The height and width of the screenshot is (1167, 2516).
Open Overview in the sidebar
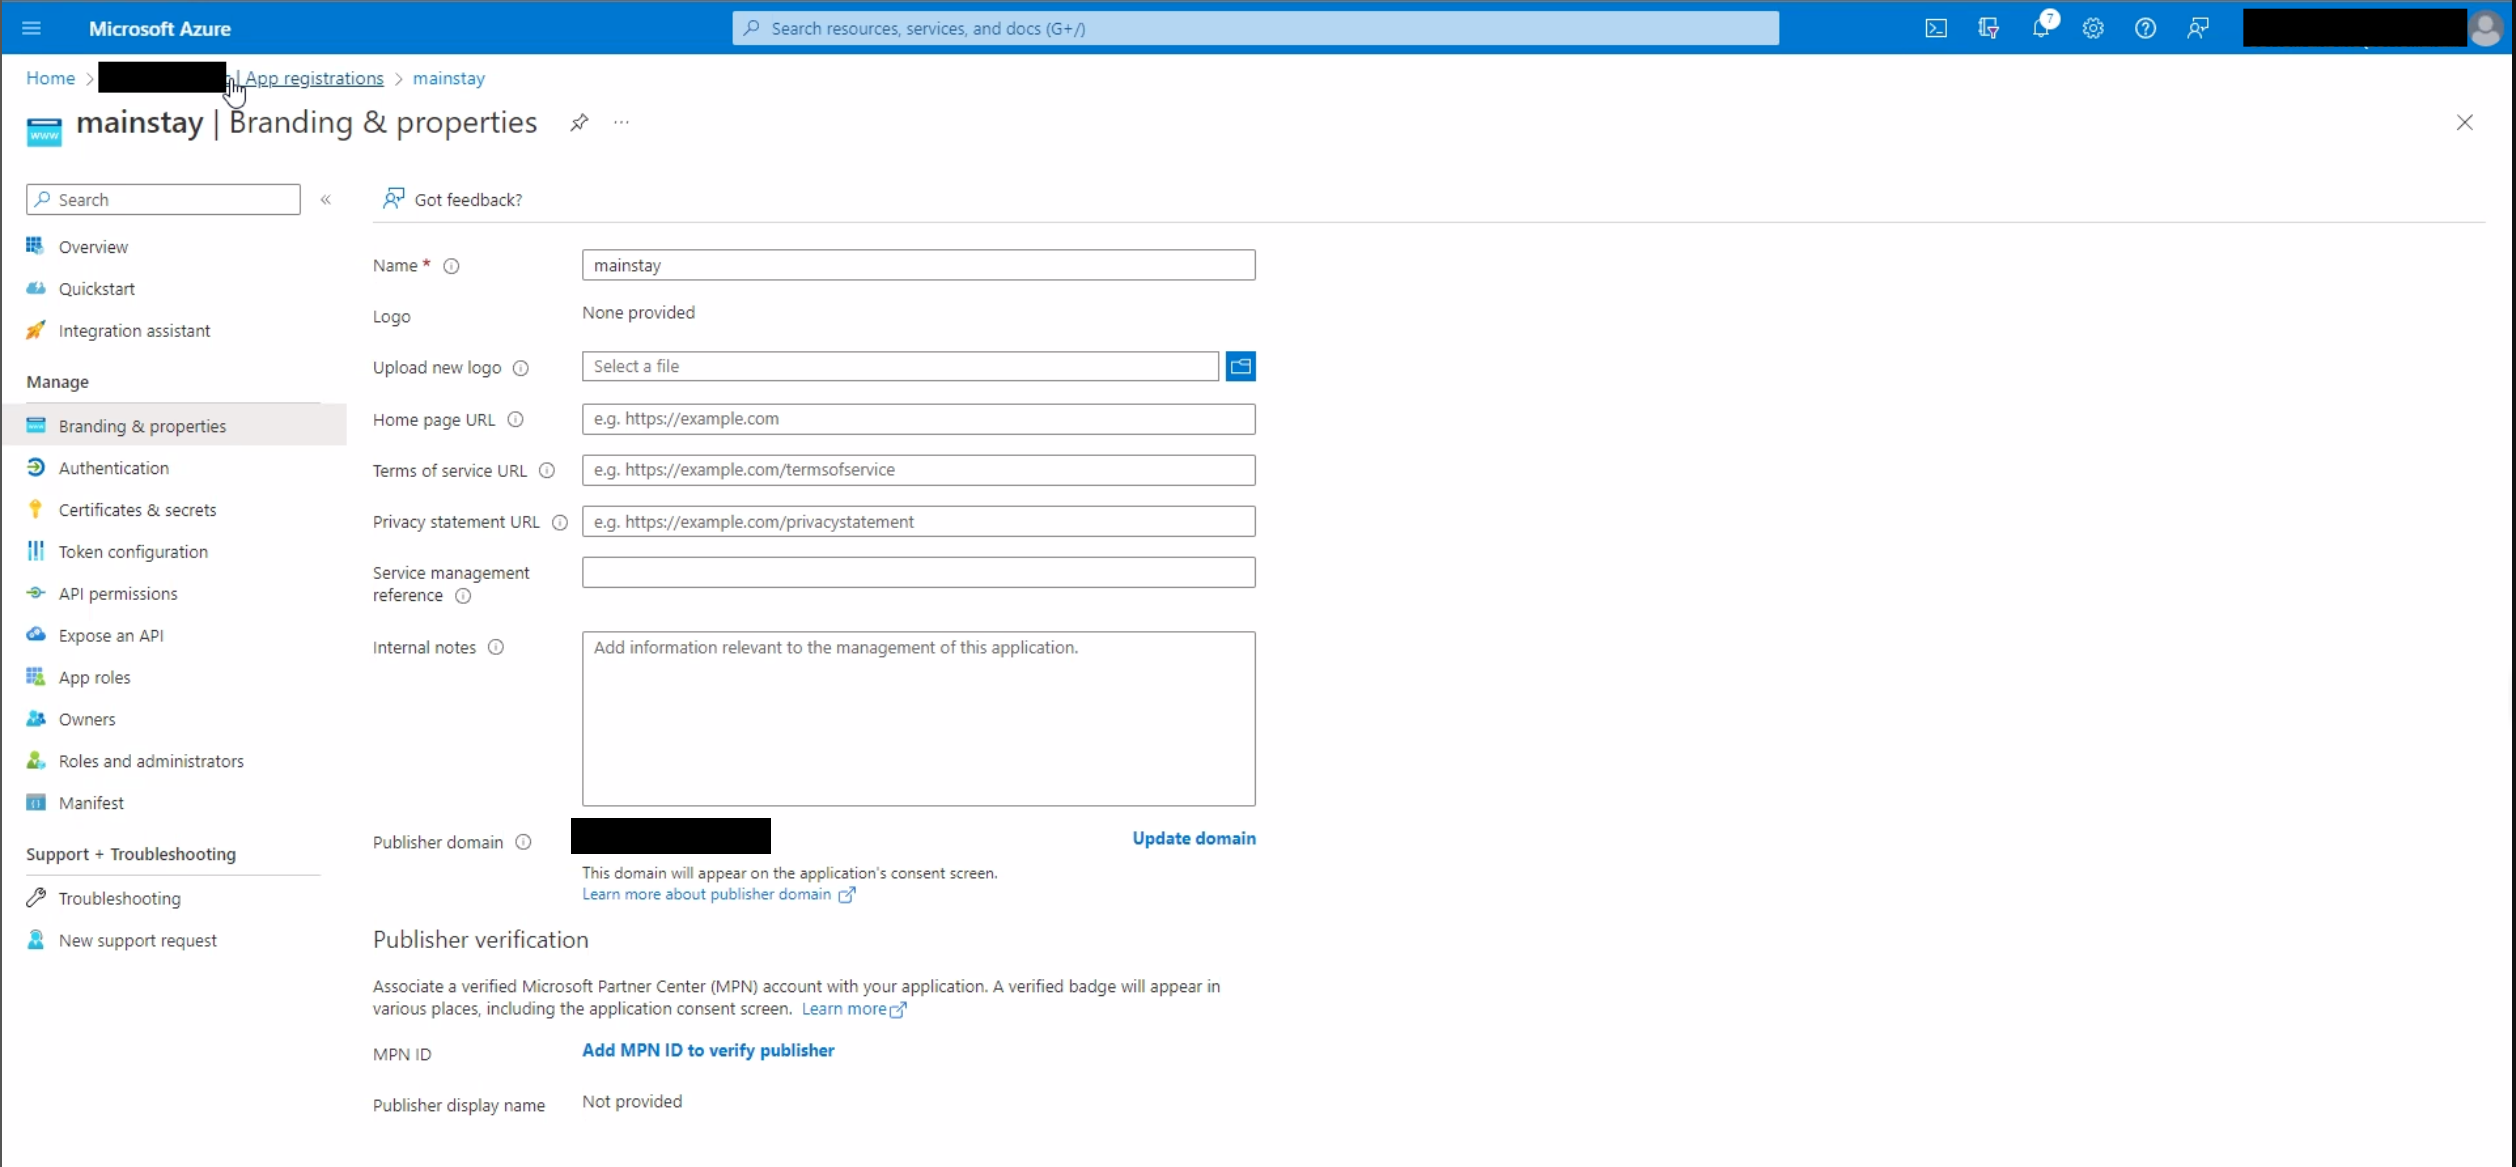coord(93,247)
